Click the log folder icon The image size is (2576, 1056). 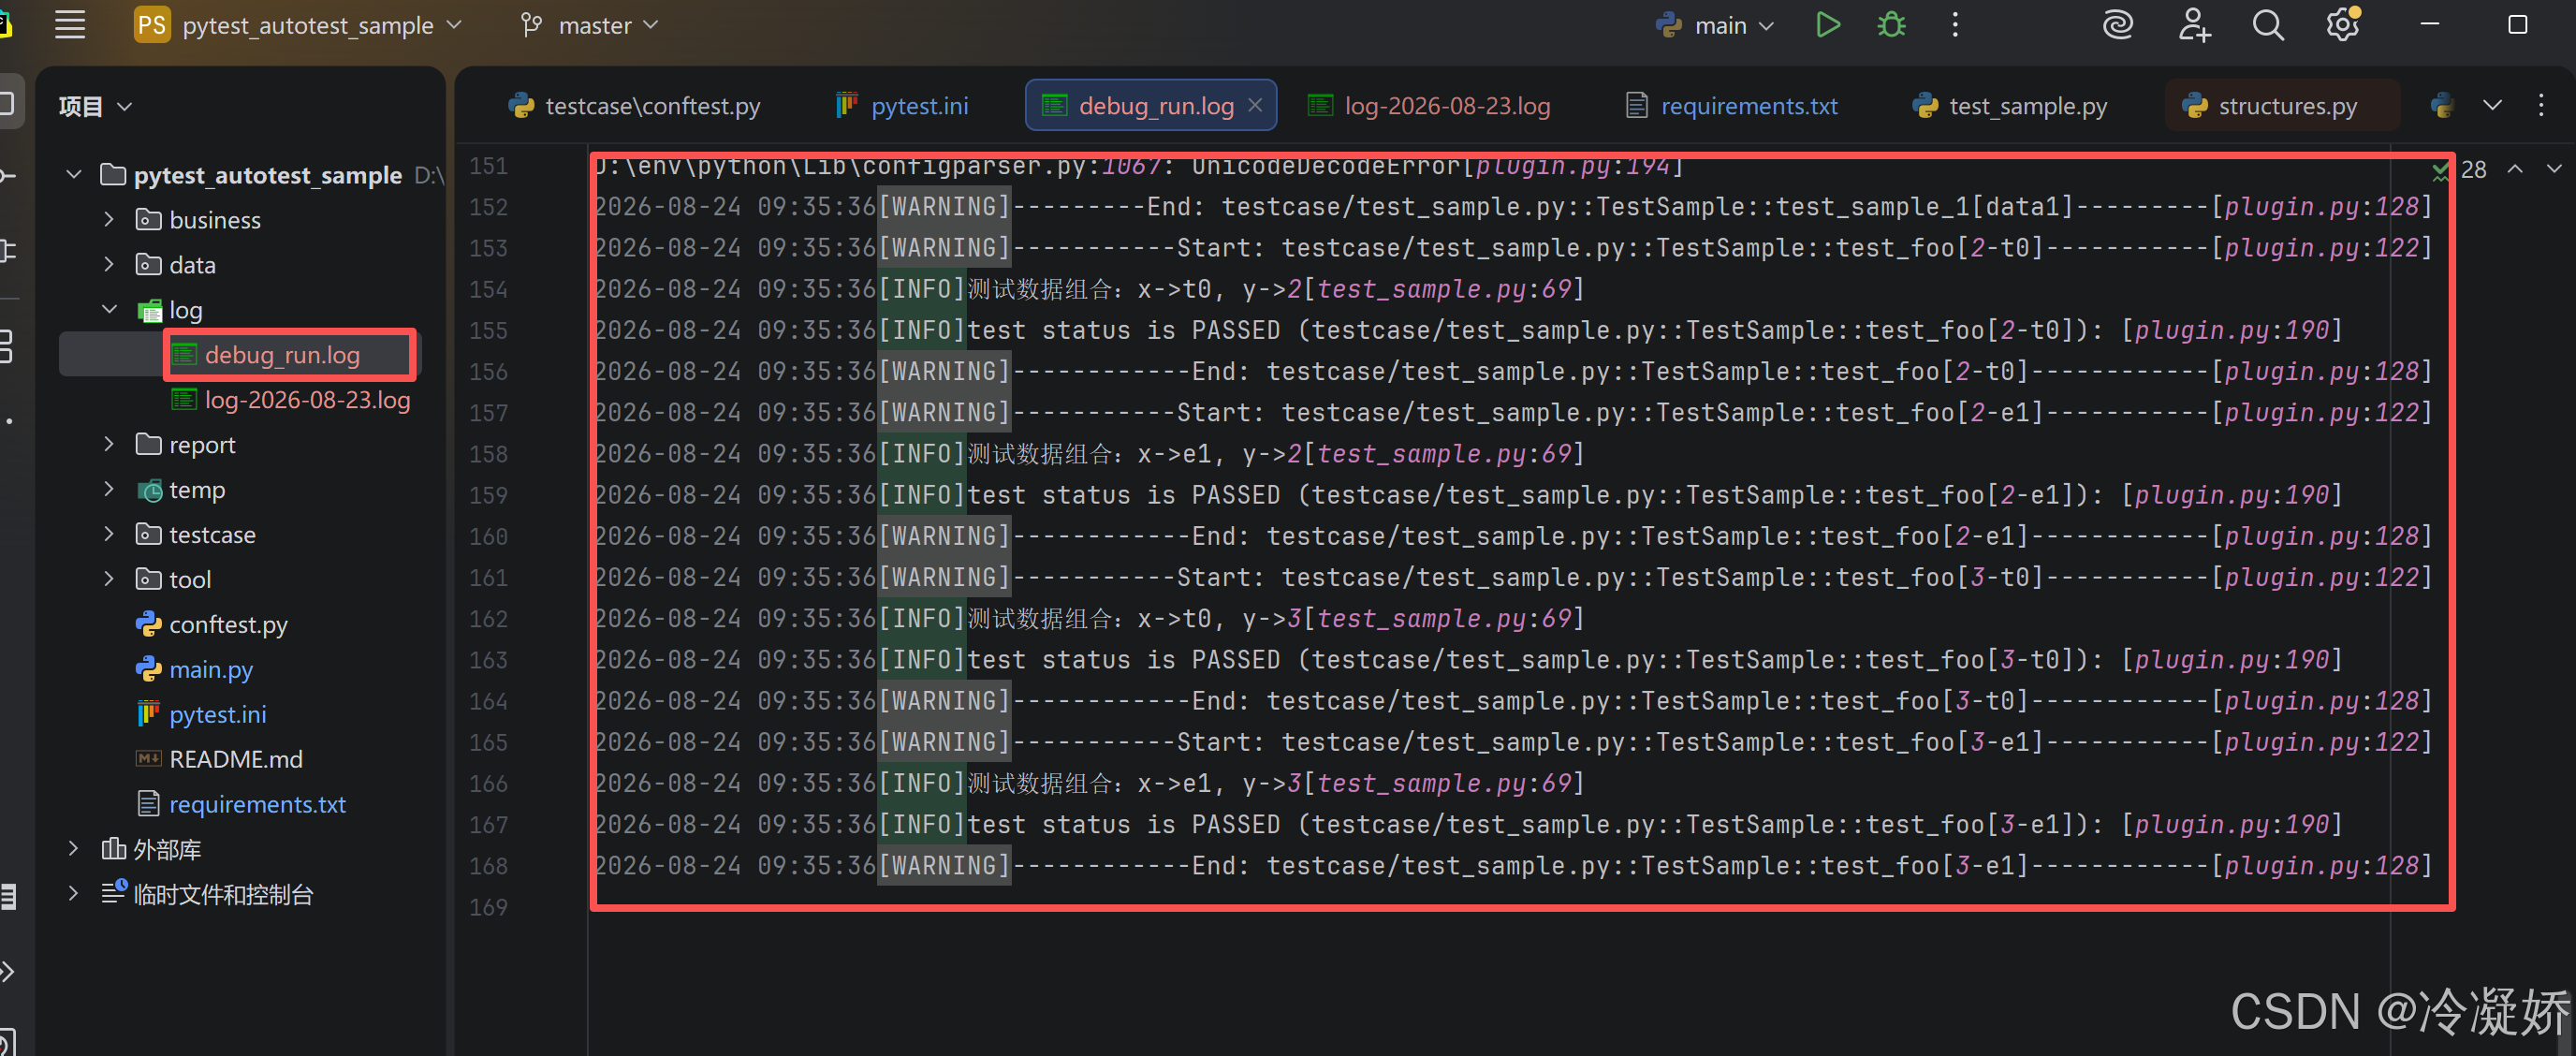point(149,310)
